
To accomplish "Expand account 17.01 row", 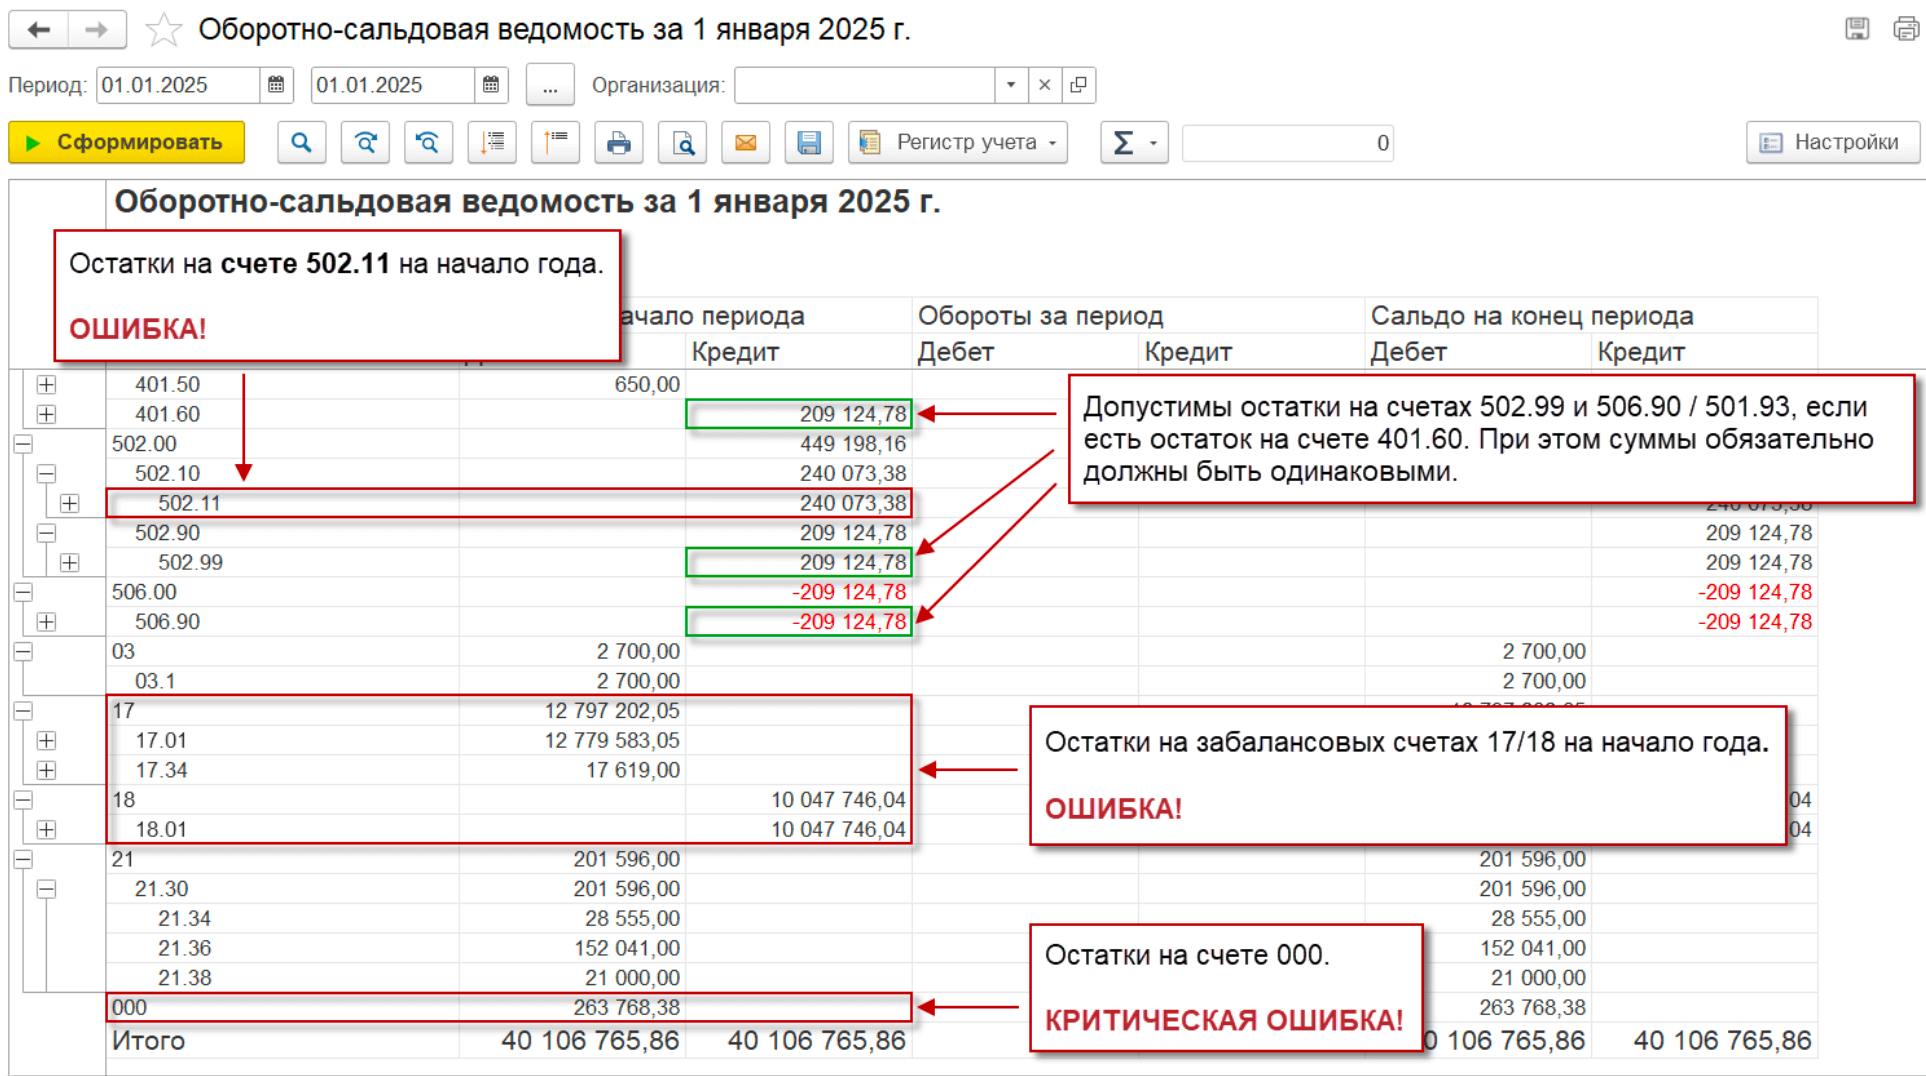I will (46, 741).
